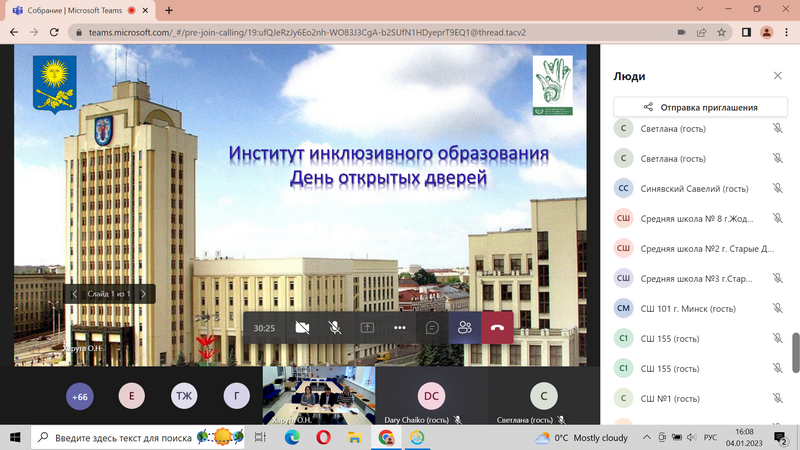This screenshot has height=450, width=800.
Task: Open share this page icon
Action: pyautogui.click(x=702, y=32)
